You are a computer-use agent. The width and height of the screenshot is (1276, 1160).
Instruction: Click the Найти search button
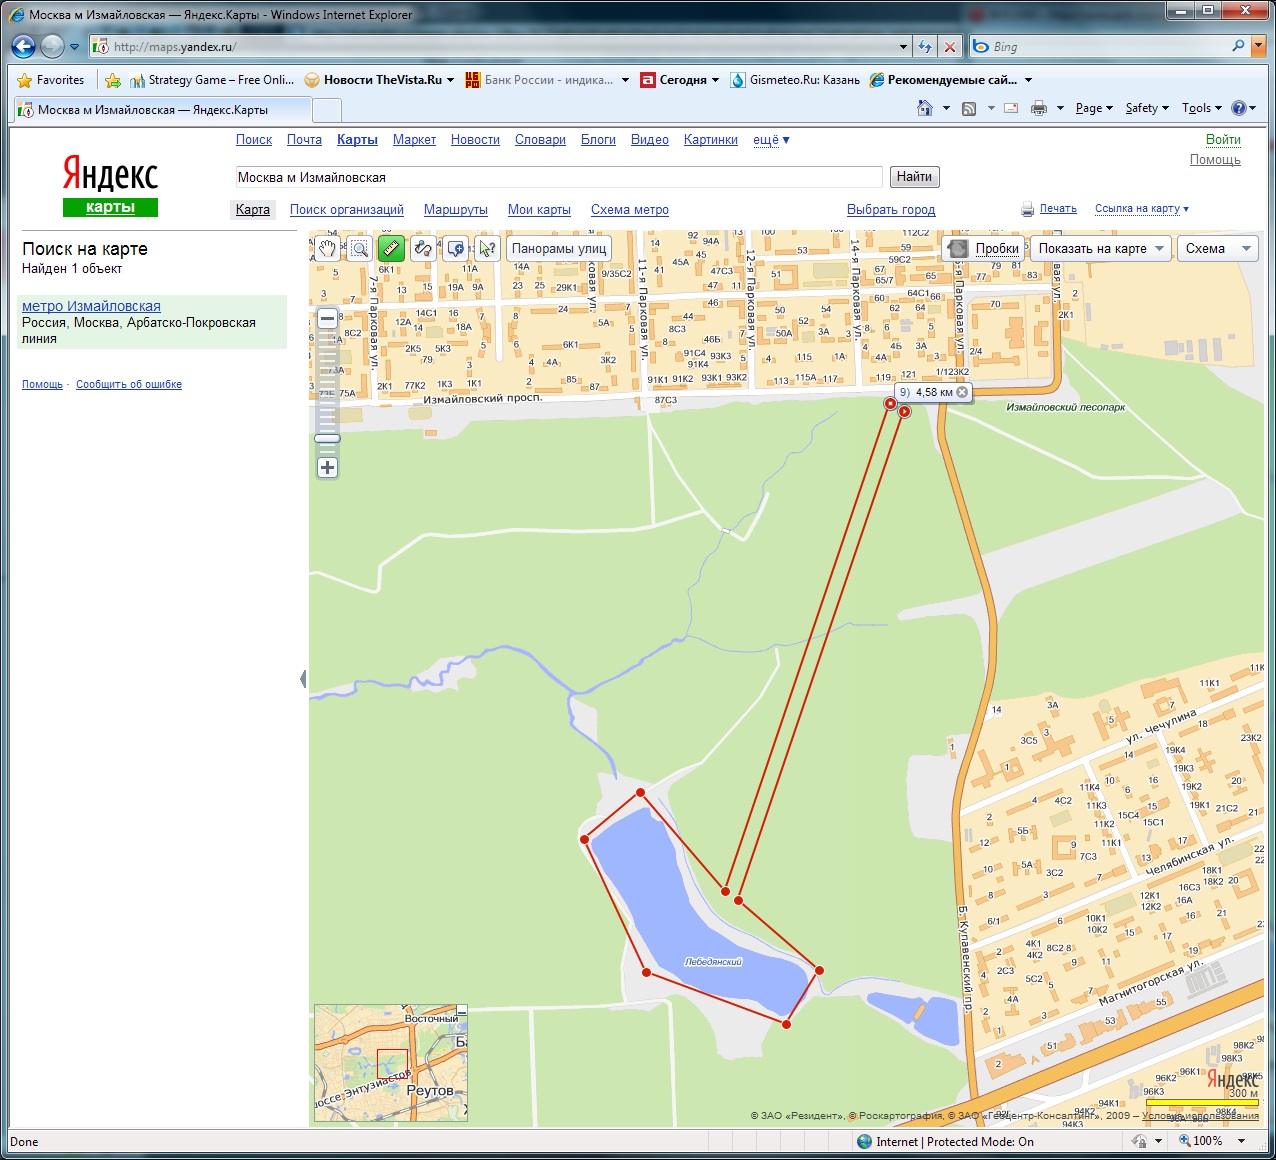point(914,177)
